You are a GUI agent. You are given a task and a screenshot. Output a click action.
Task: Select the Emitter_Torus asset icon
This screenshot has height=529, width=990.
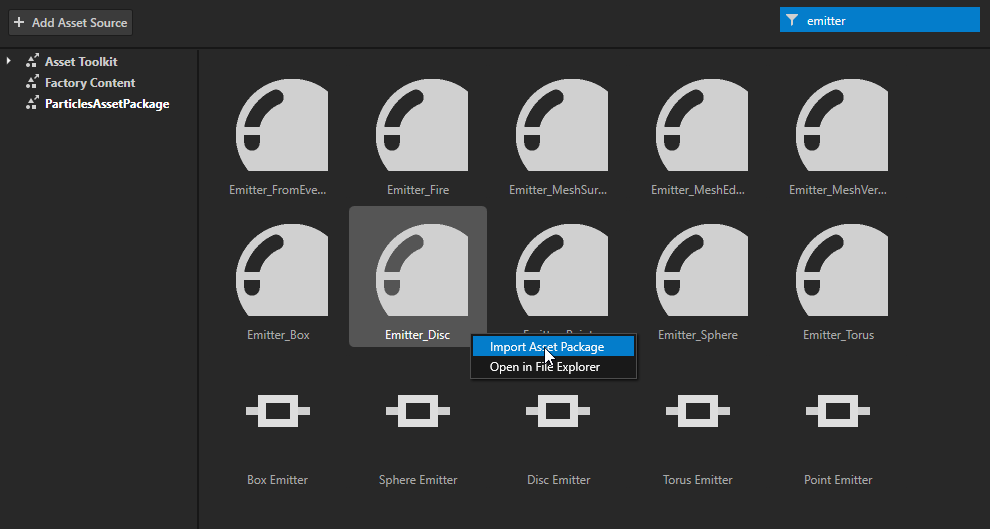pyautogui.click(x=842, y=270)
